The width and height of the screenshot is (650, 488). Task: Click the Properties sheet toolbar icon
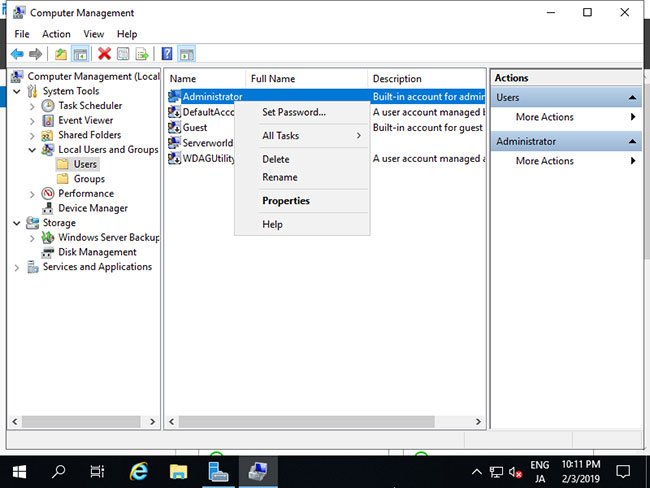[123, 54]
